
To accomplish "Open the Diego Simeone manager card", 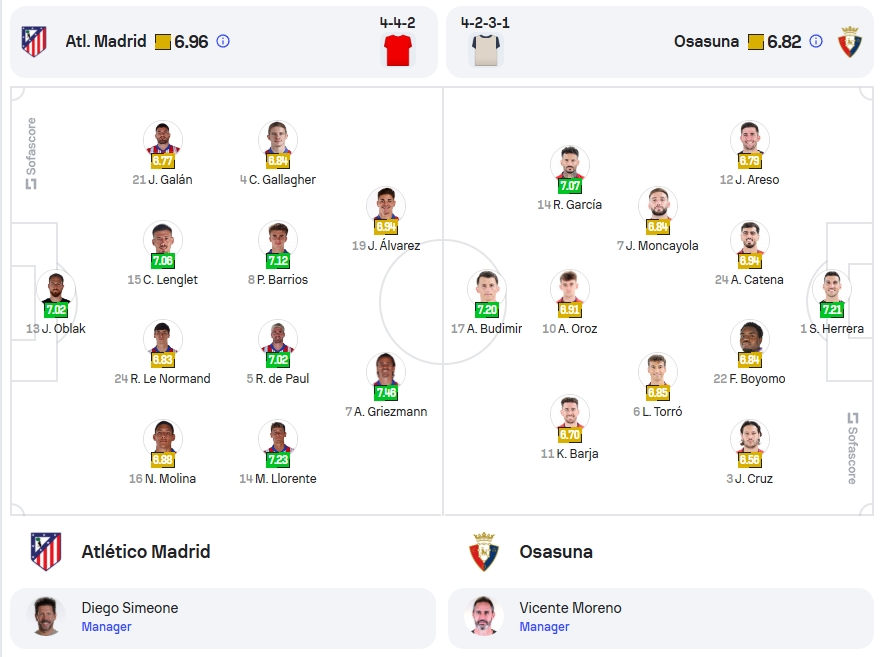I will coord(223,618).
